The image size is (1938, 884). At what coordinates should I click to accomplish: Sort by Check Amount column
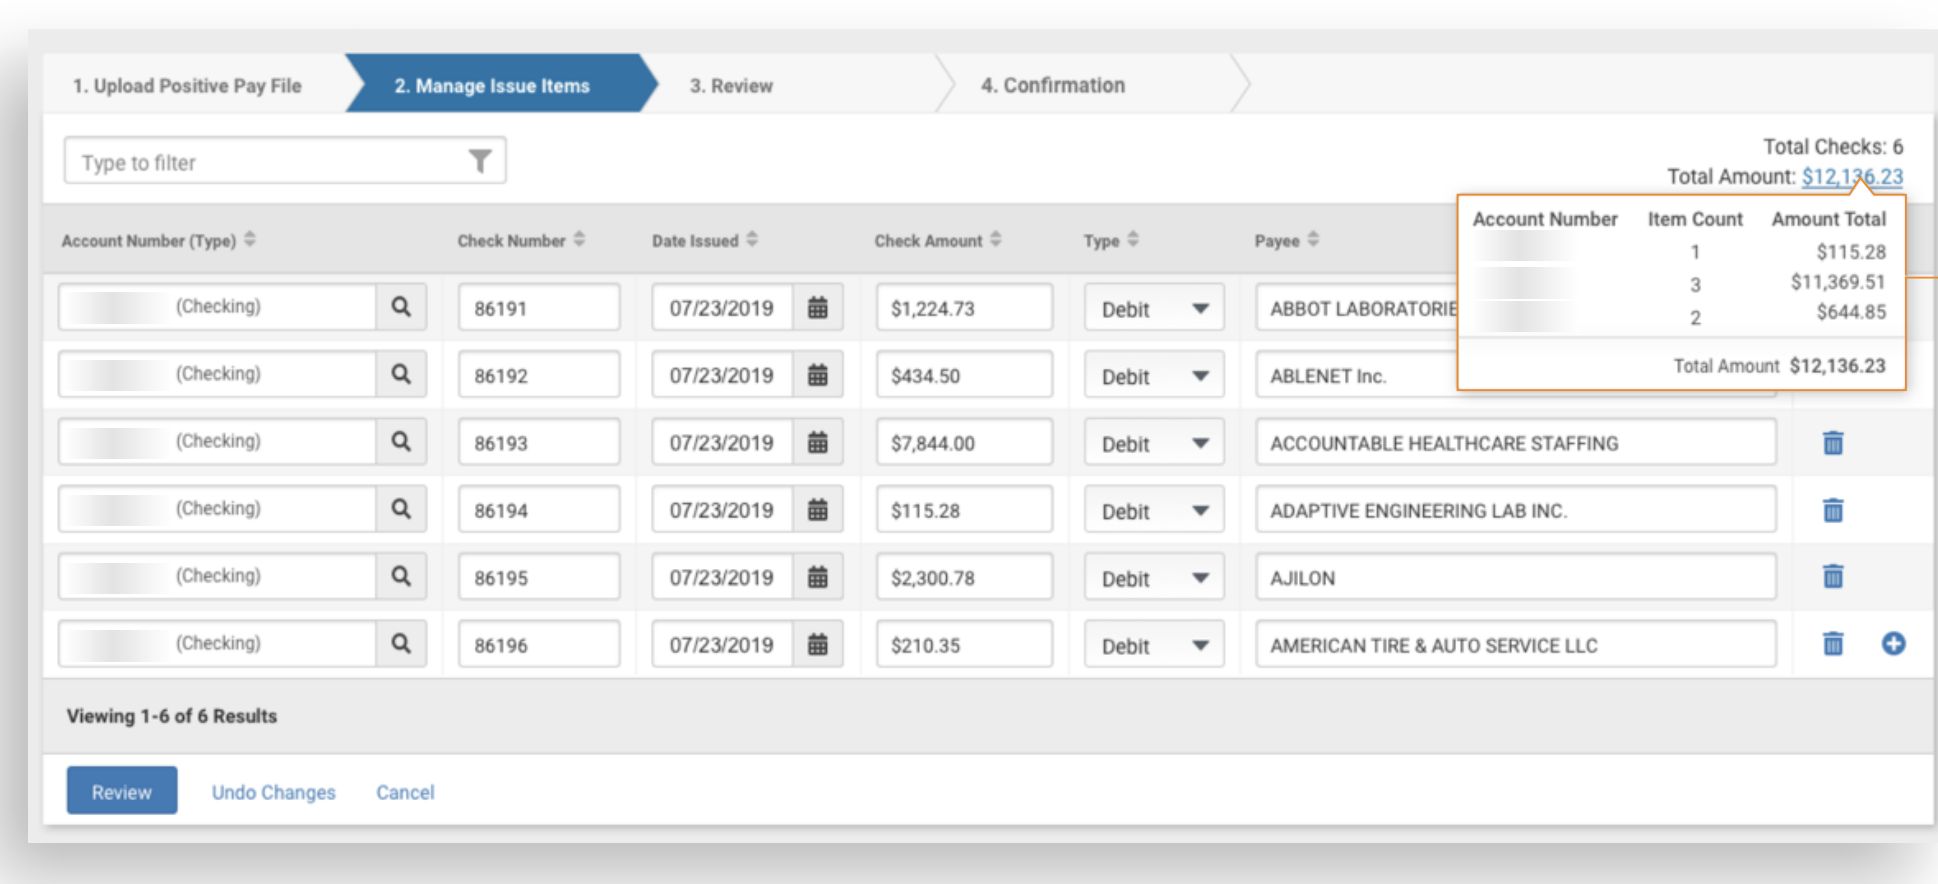coord(937,240)
